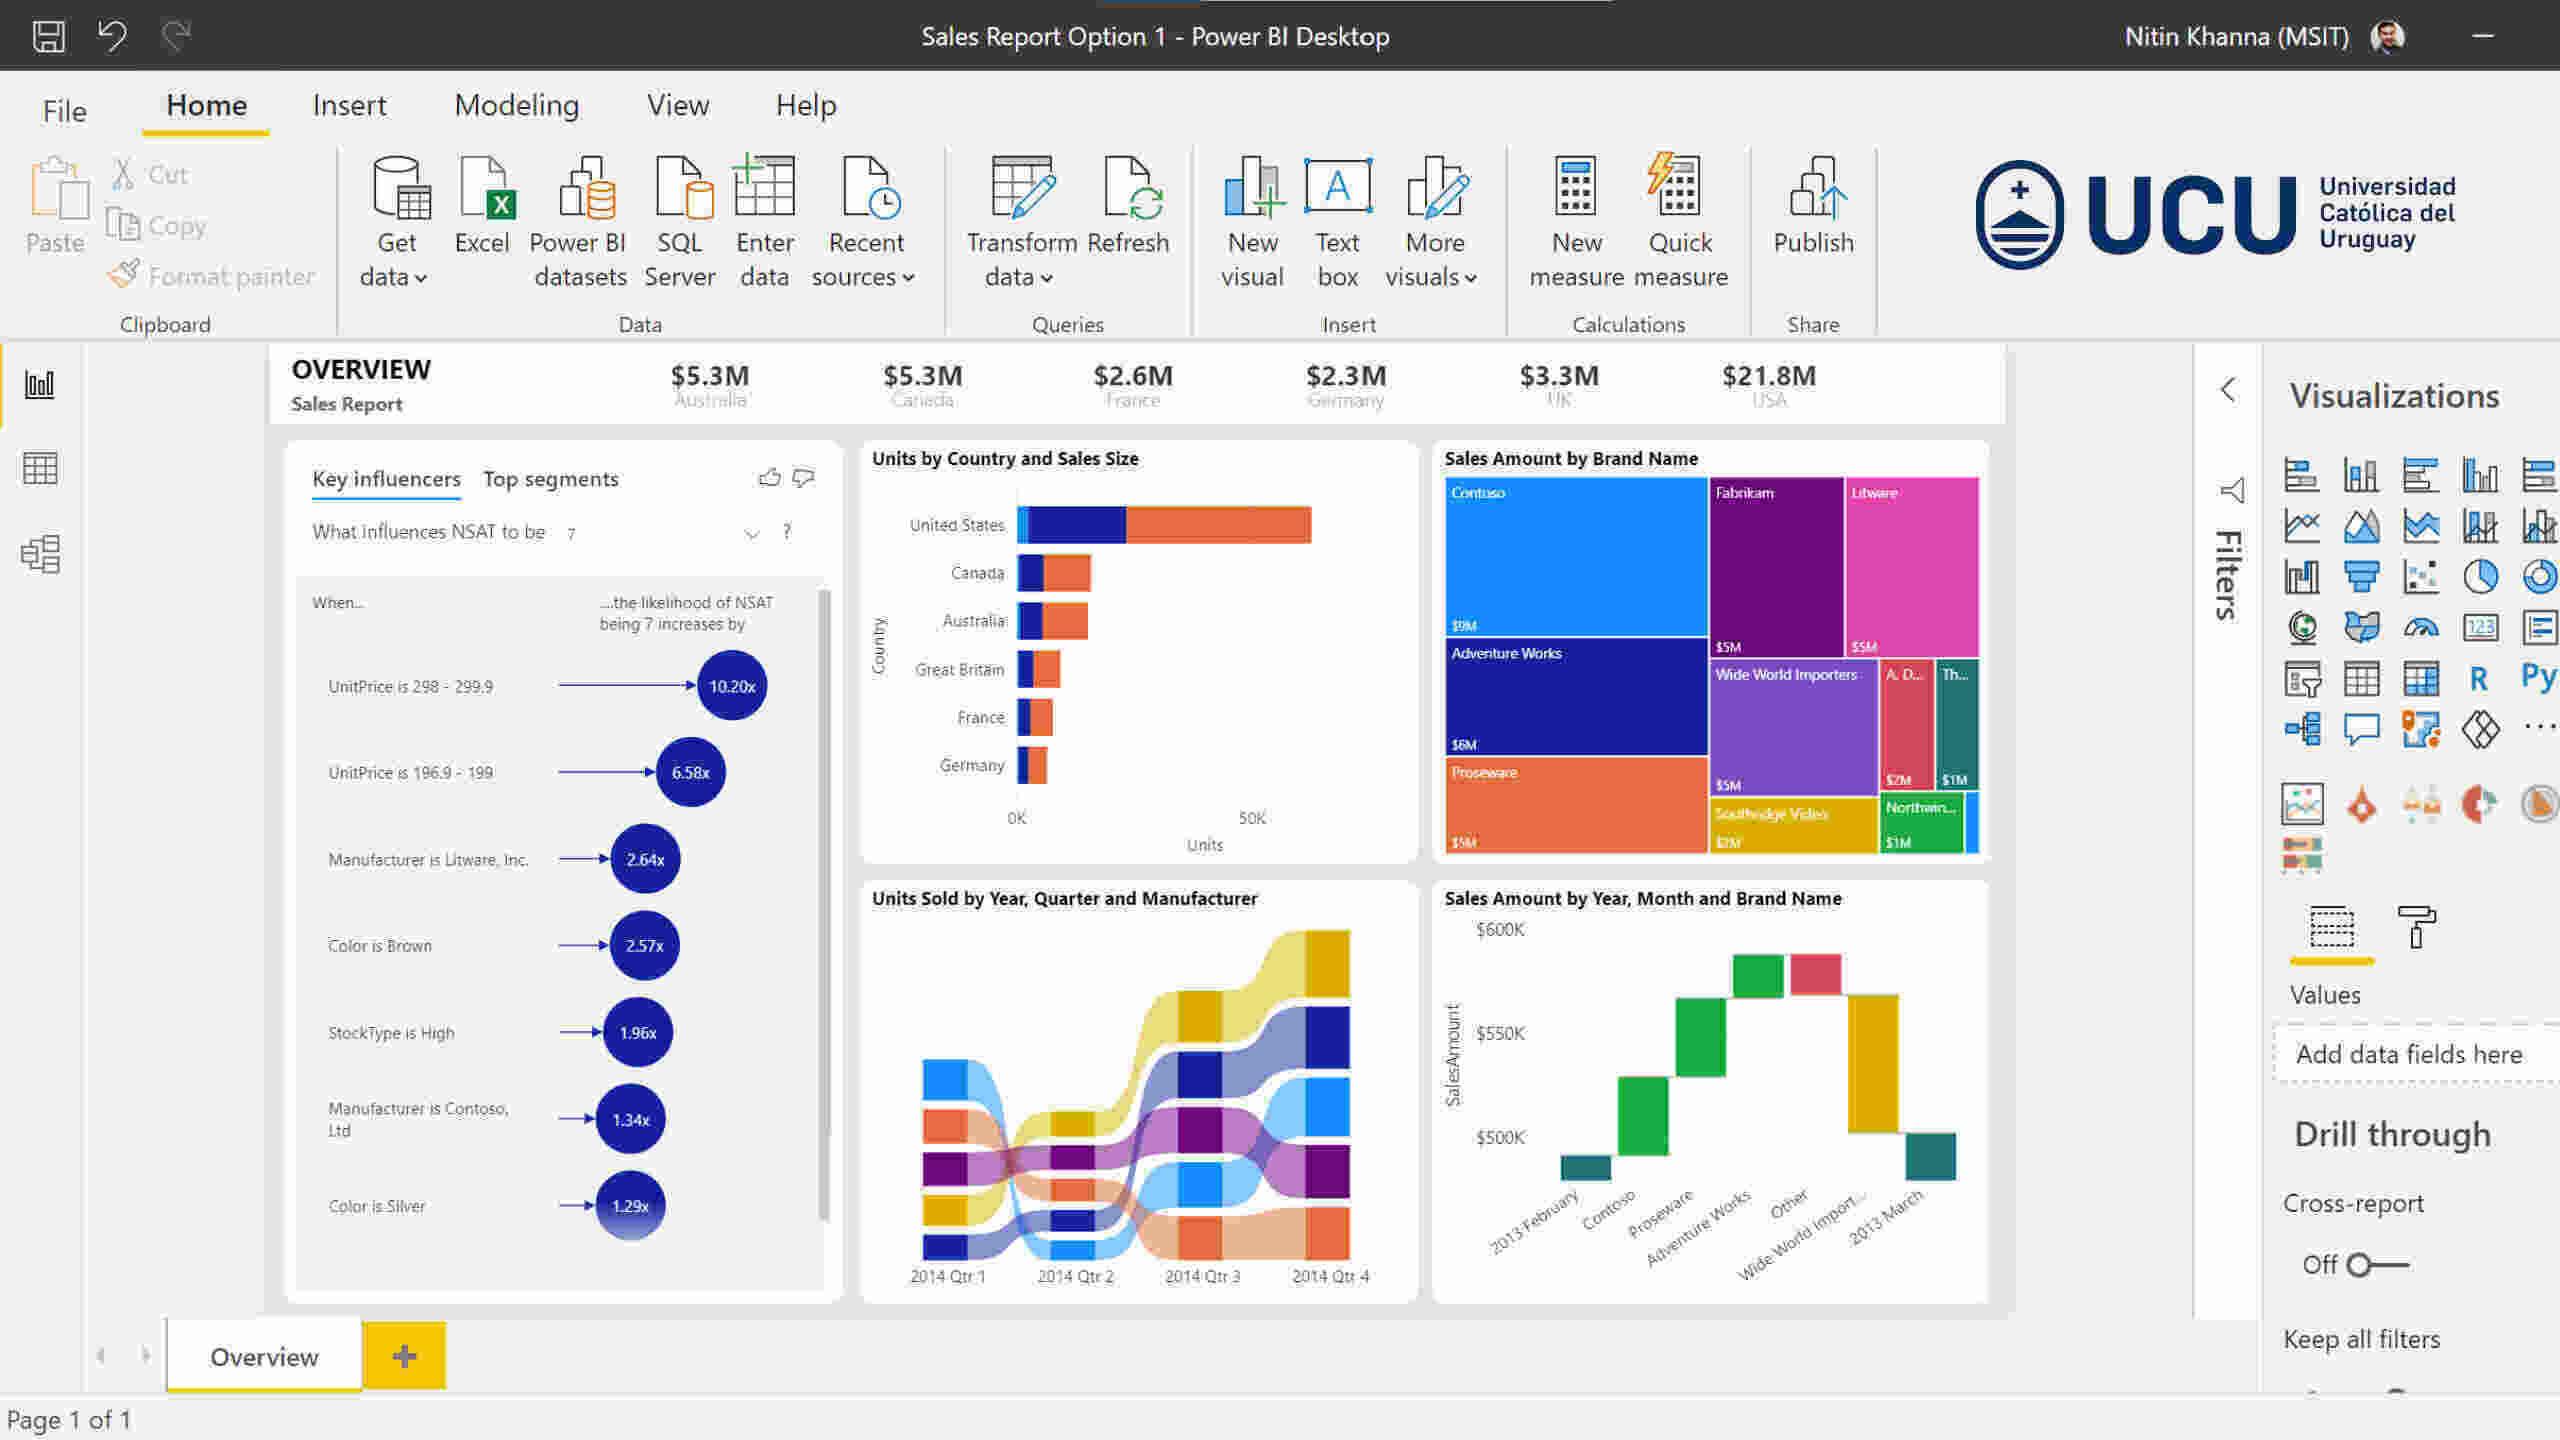The image size is (2560, 1440).
Task: Select the funnel visual icon
Action: tap(2361, 576)
